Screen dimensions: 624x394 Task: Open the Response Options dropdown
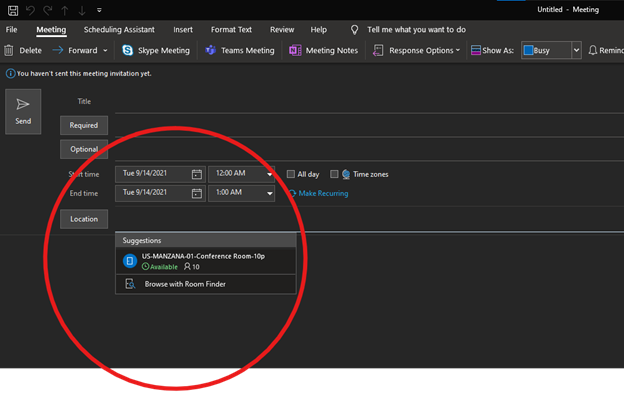click(416, 51)
